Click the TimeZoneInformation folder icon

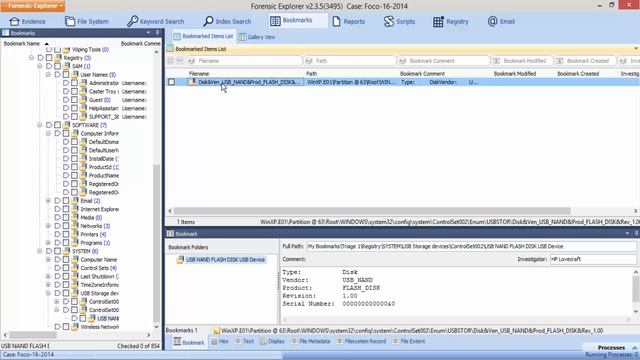(75, 284)
